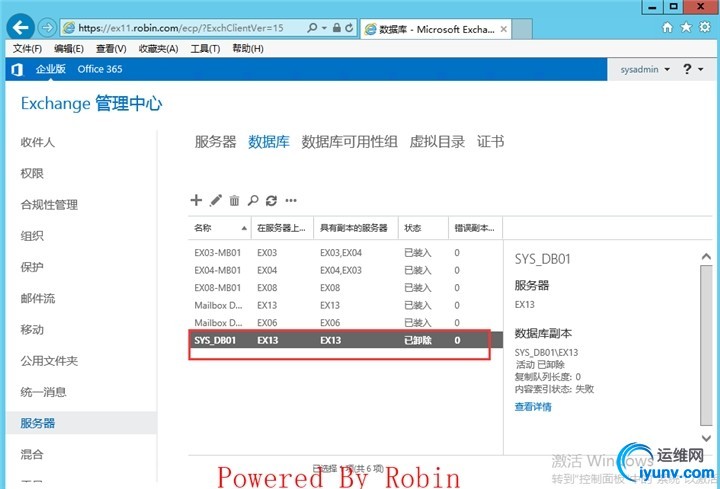Switch to 企业版 tab
The width and height of the screenshot is (720, 489).
(51, 69)
